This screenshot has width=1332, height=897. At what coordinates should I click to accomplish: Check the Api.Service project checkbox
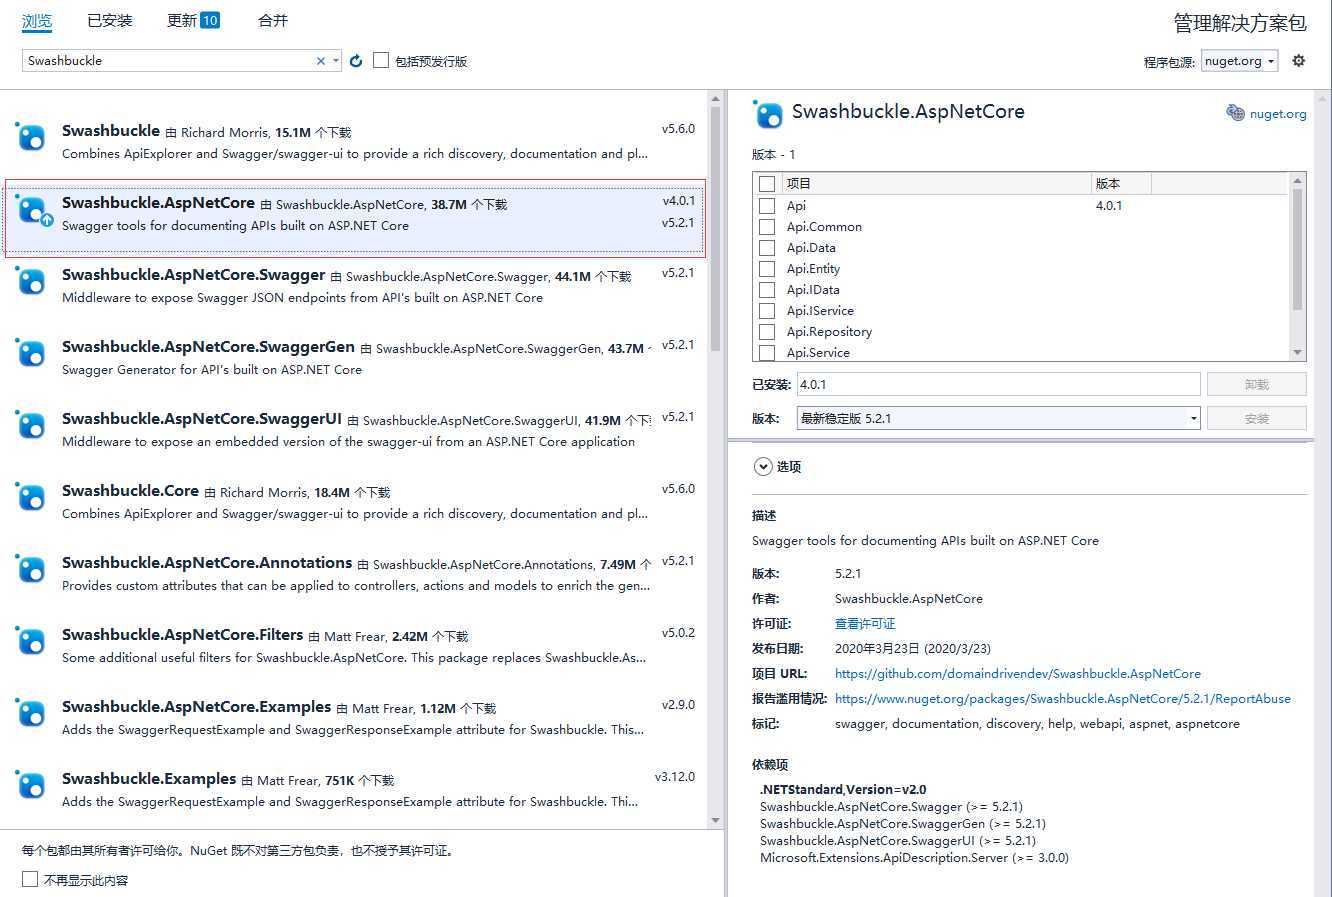[767, 352]
